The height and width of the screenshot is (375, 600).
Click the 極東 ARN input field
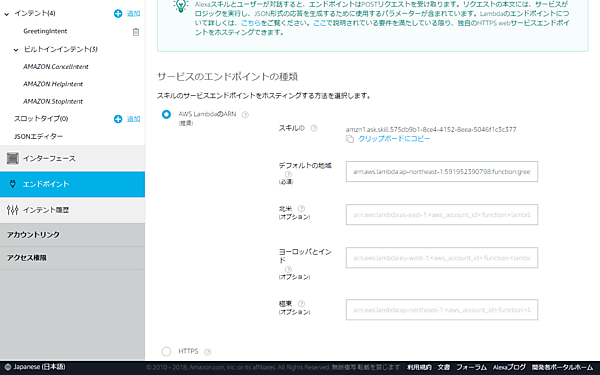442,310
